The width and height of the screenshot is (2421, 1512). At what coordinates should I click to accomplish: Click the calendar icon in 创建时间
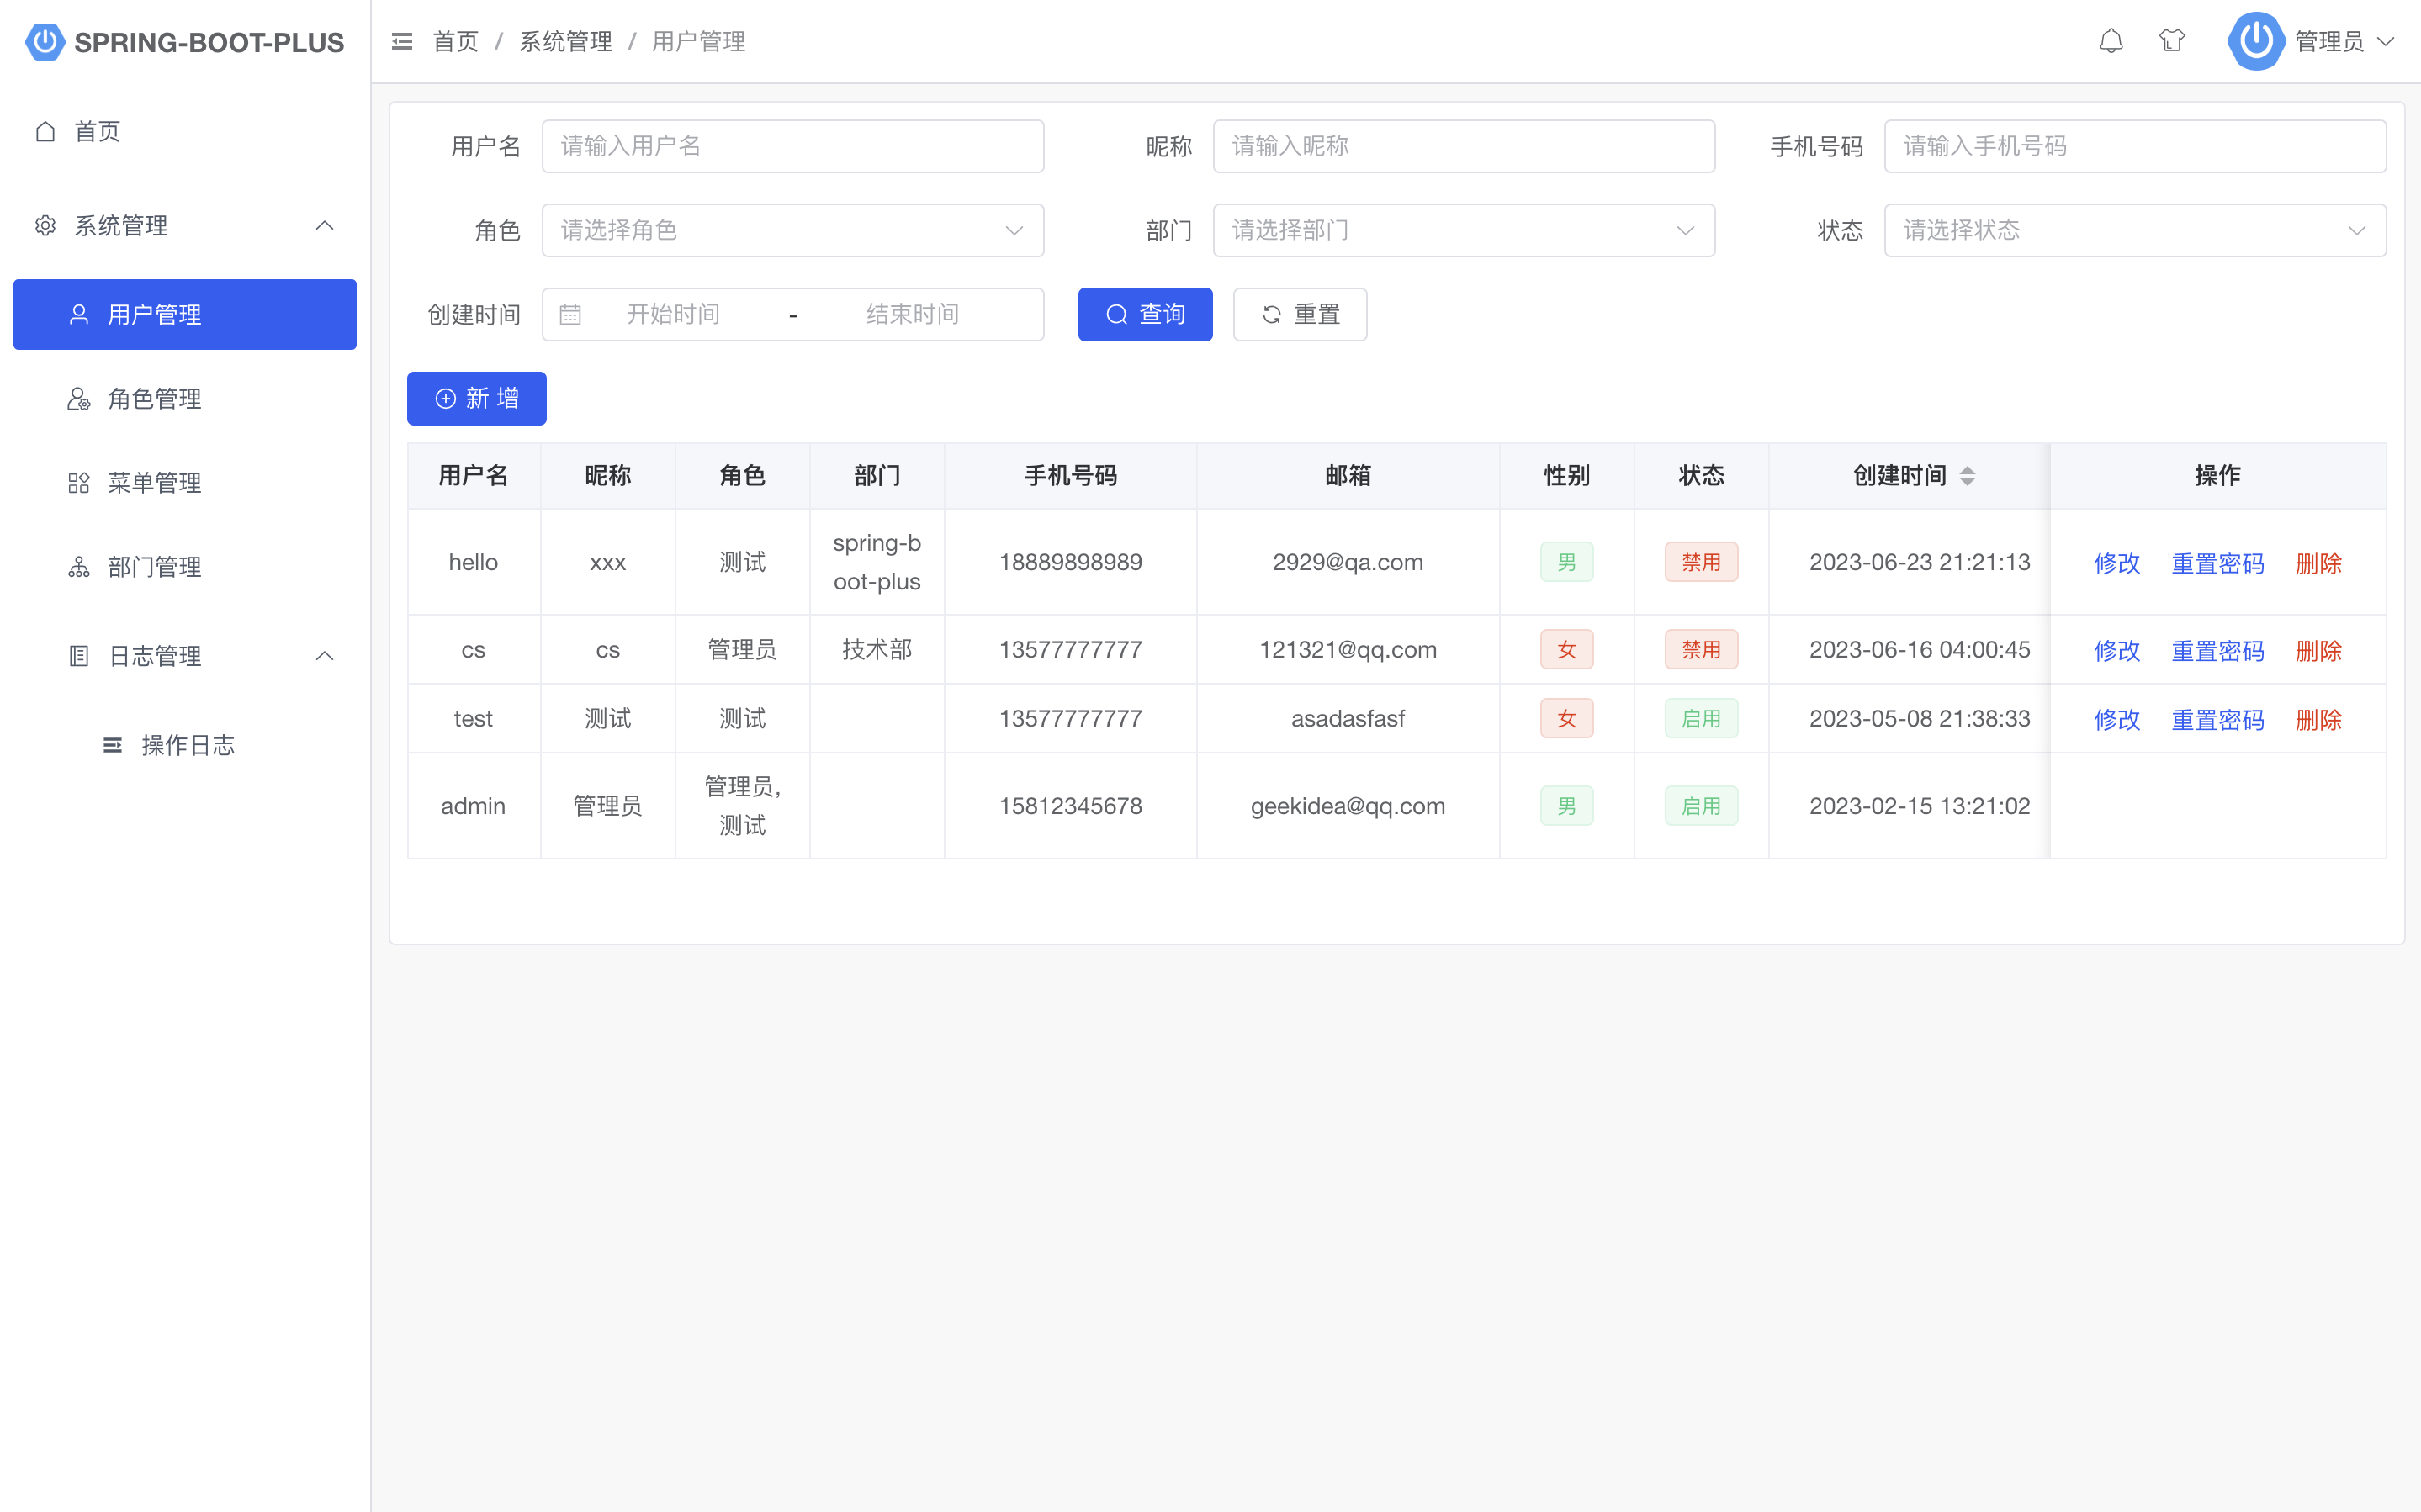(x=570, y=315)
